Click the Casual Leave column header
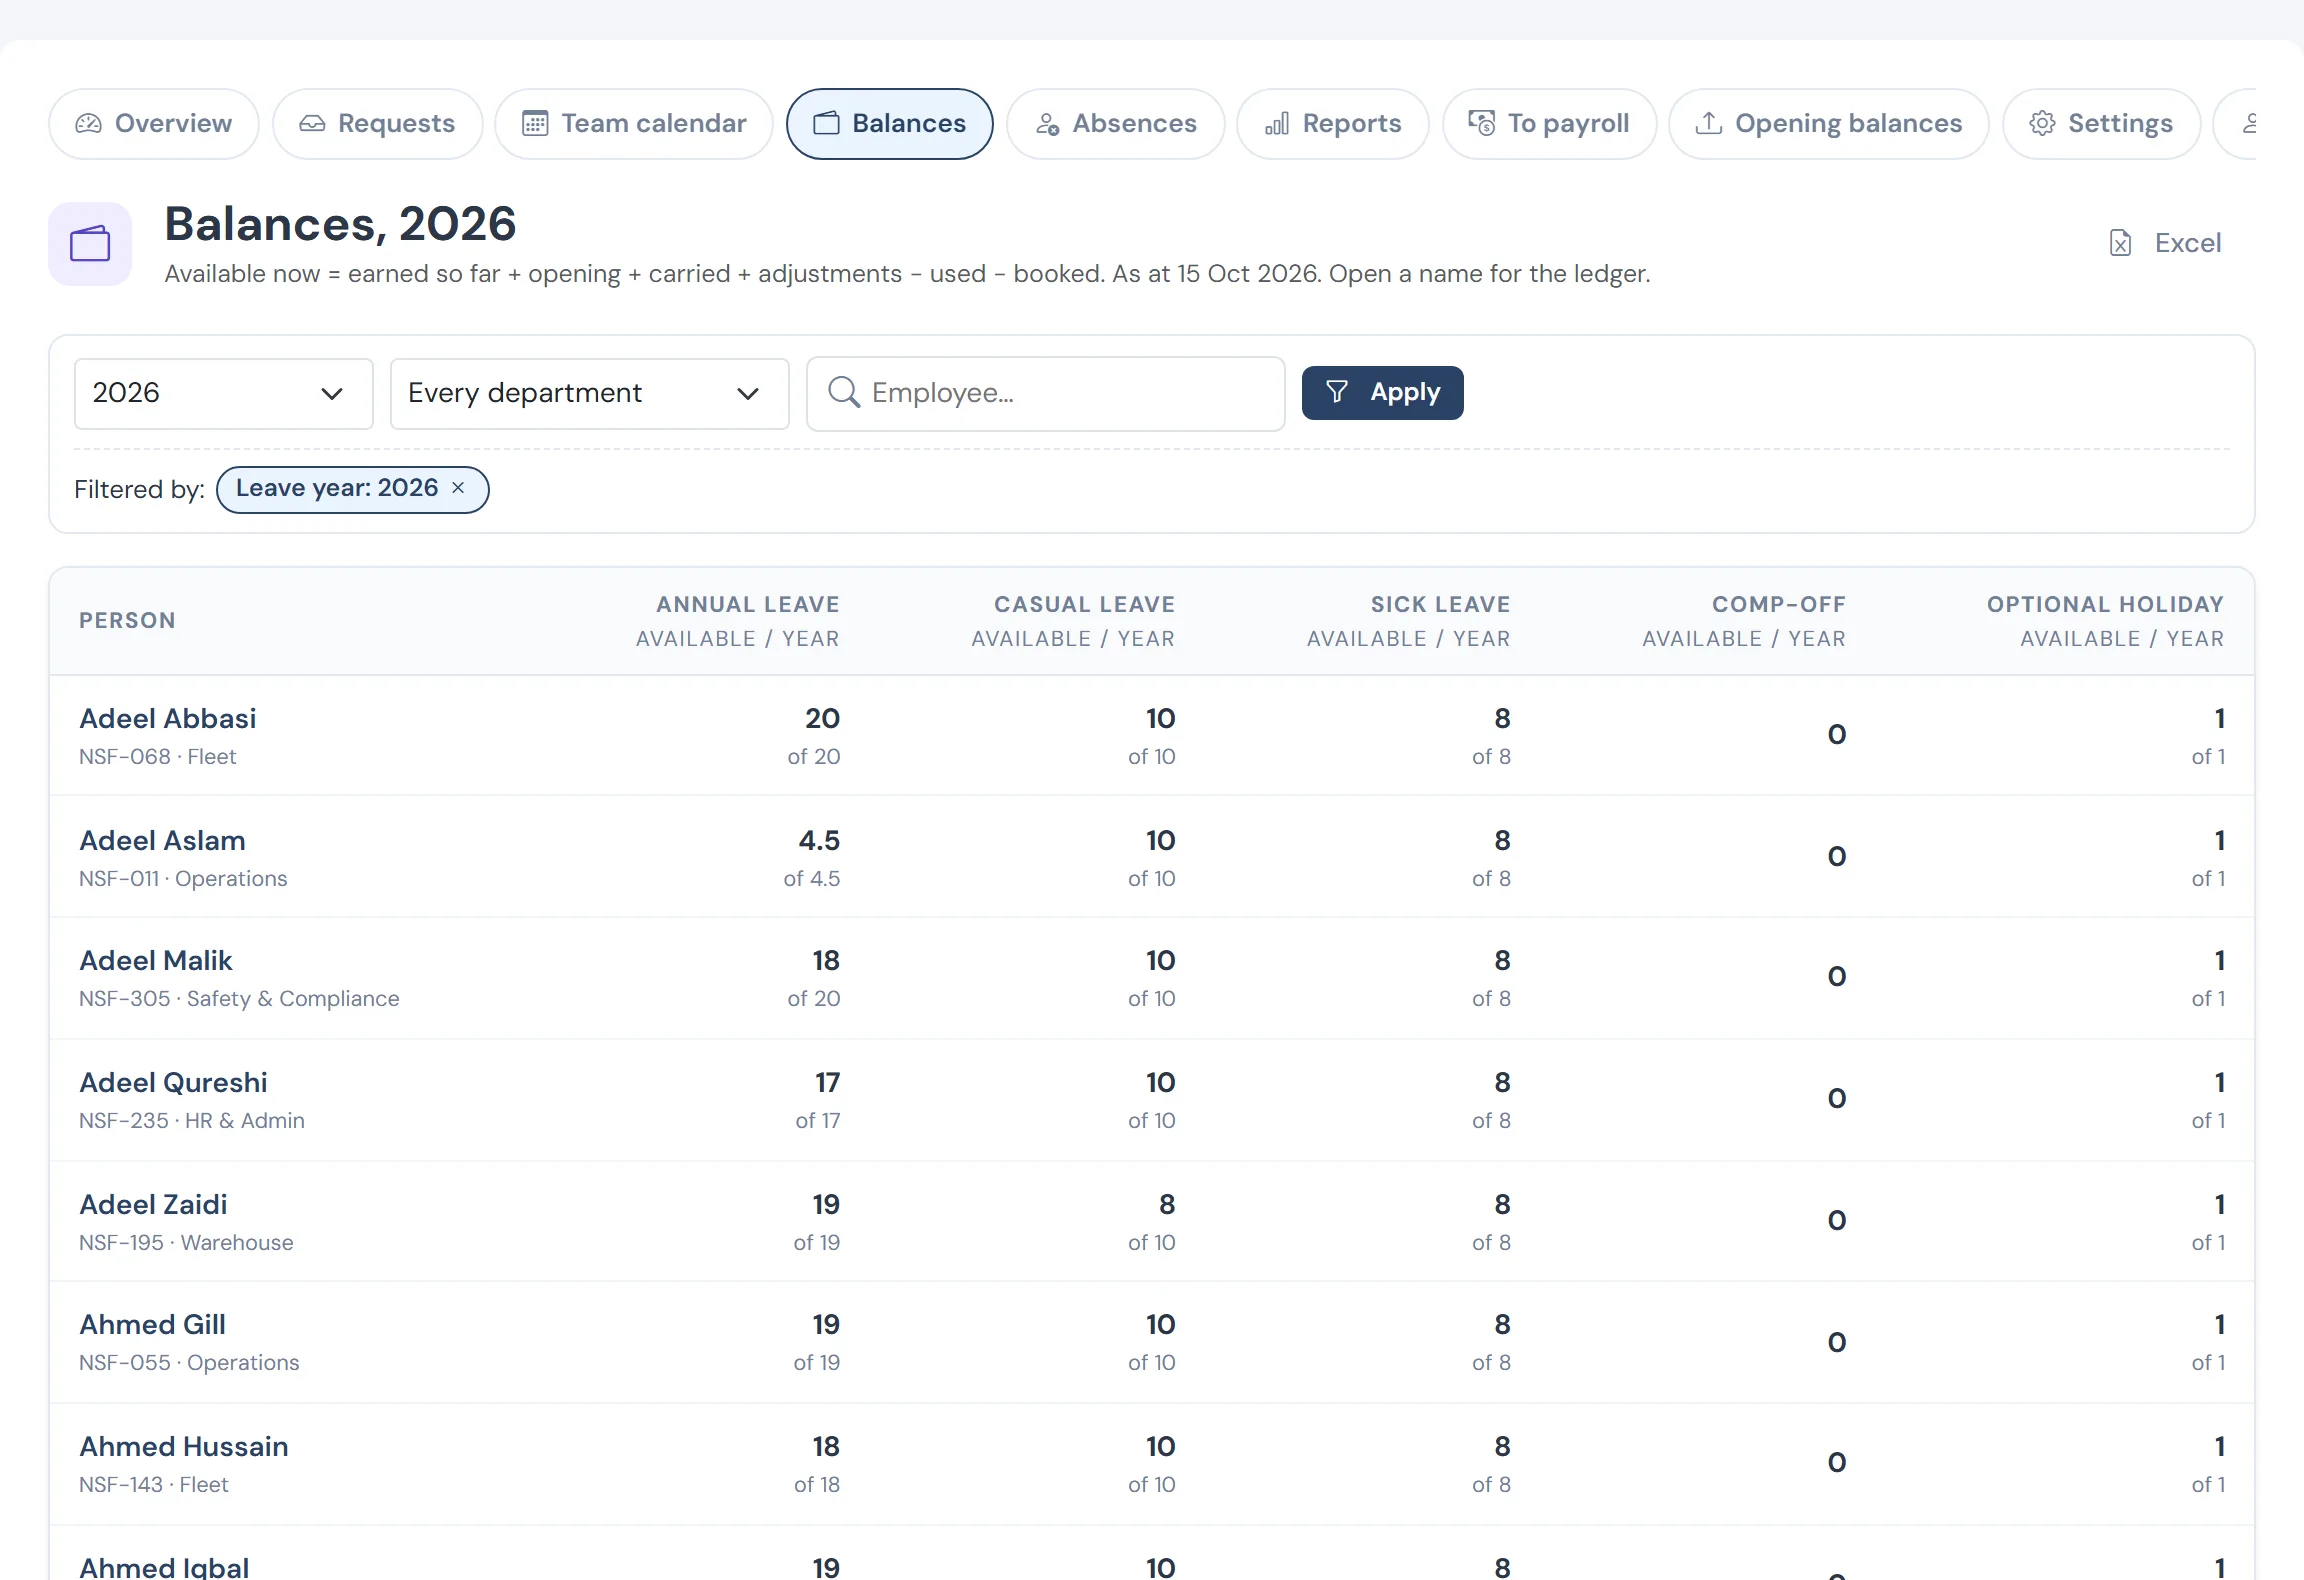The image size is (2304, 1580). pyautogui.click(x=1073, y=621)
